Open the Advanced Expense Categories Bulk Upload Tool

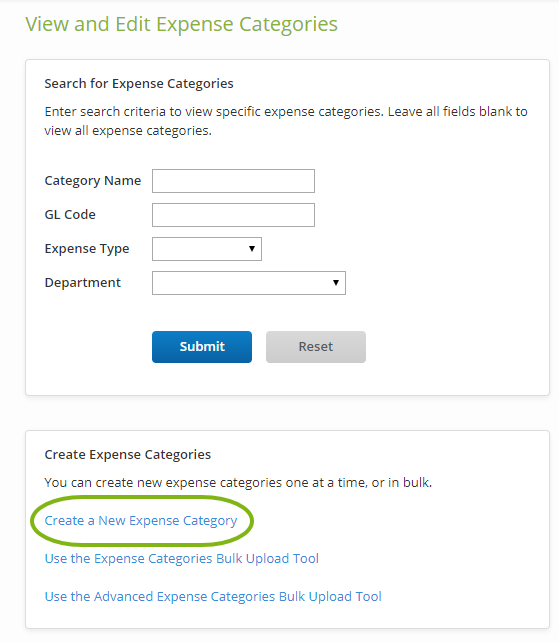[213, 597]
